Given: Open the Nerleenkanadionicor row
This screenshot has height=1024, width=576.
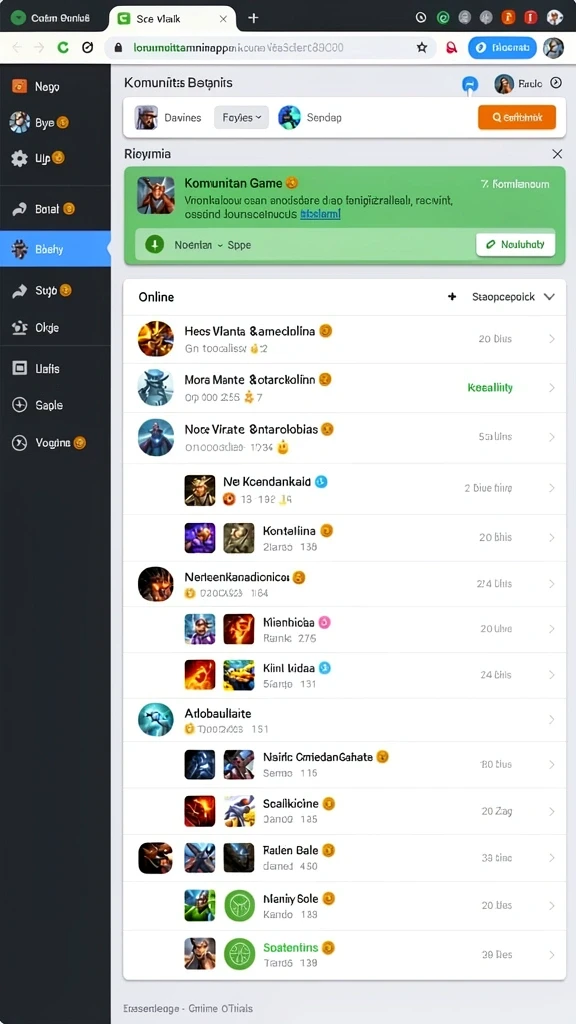Looking at the screenshot, I should click(345, 584).
